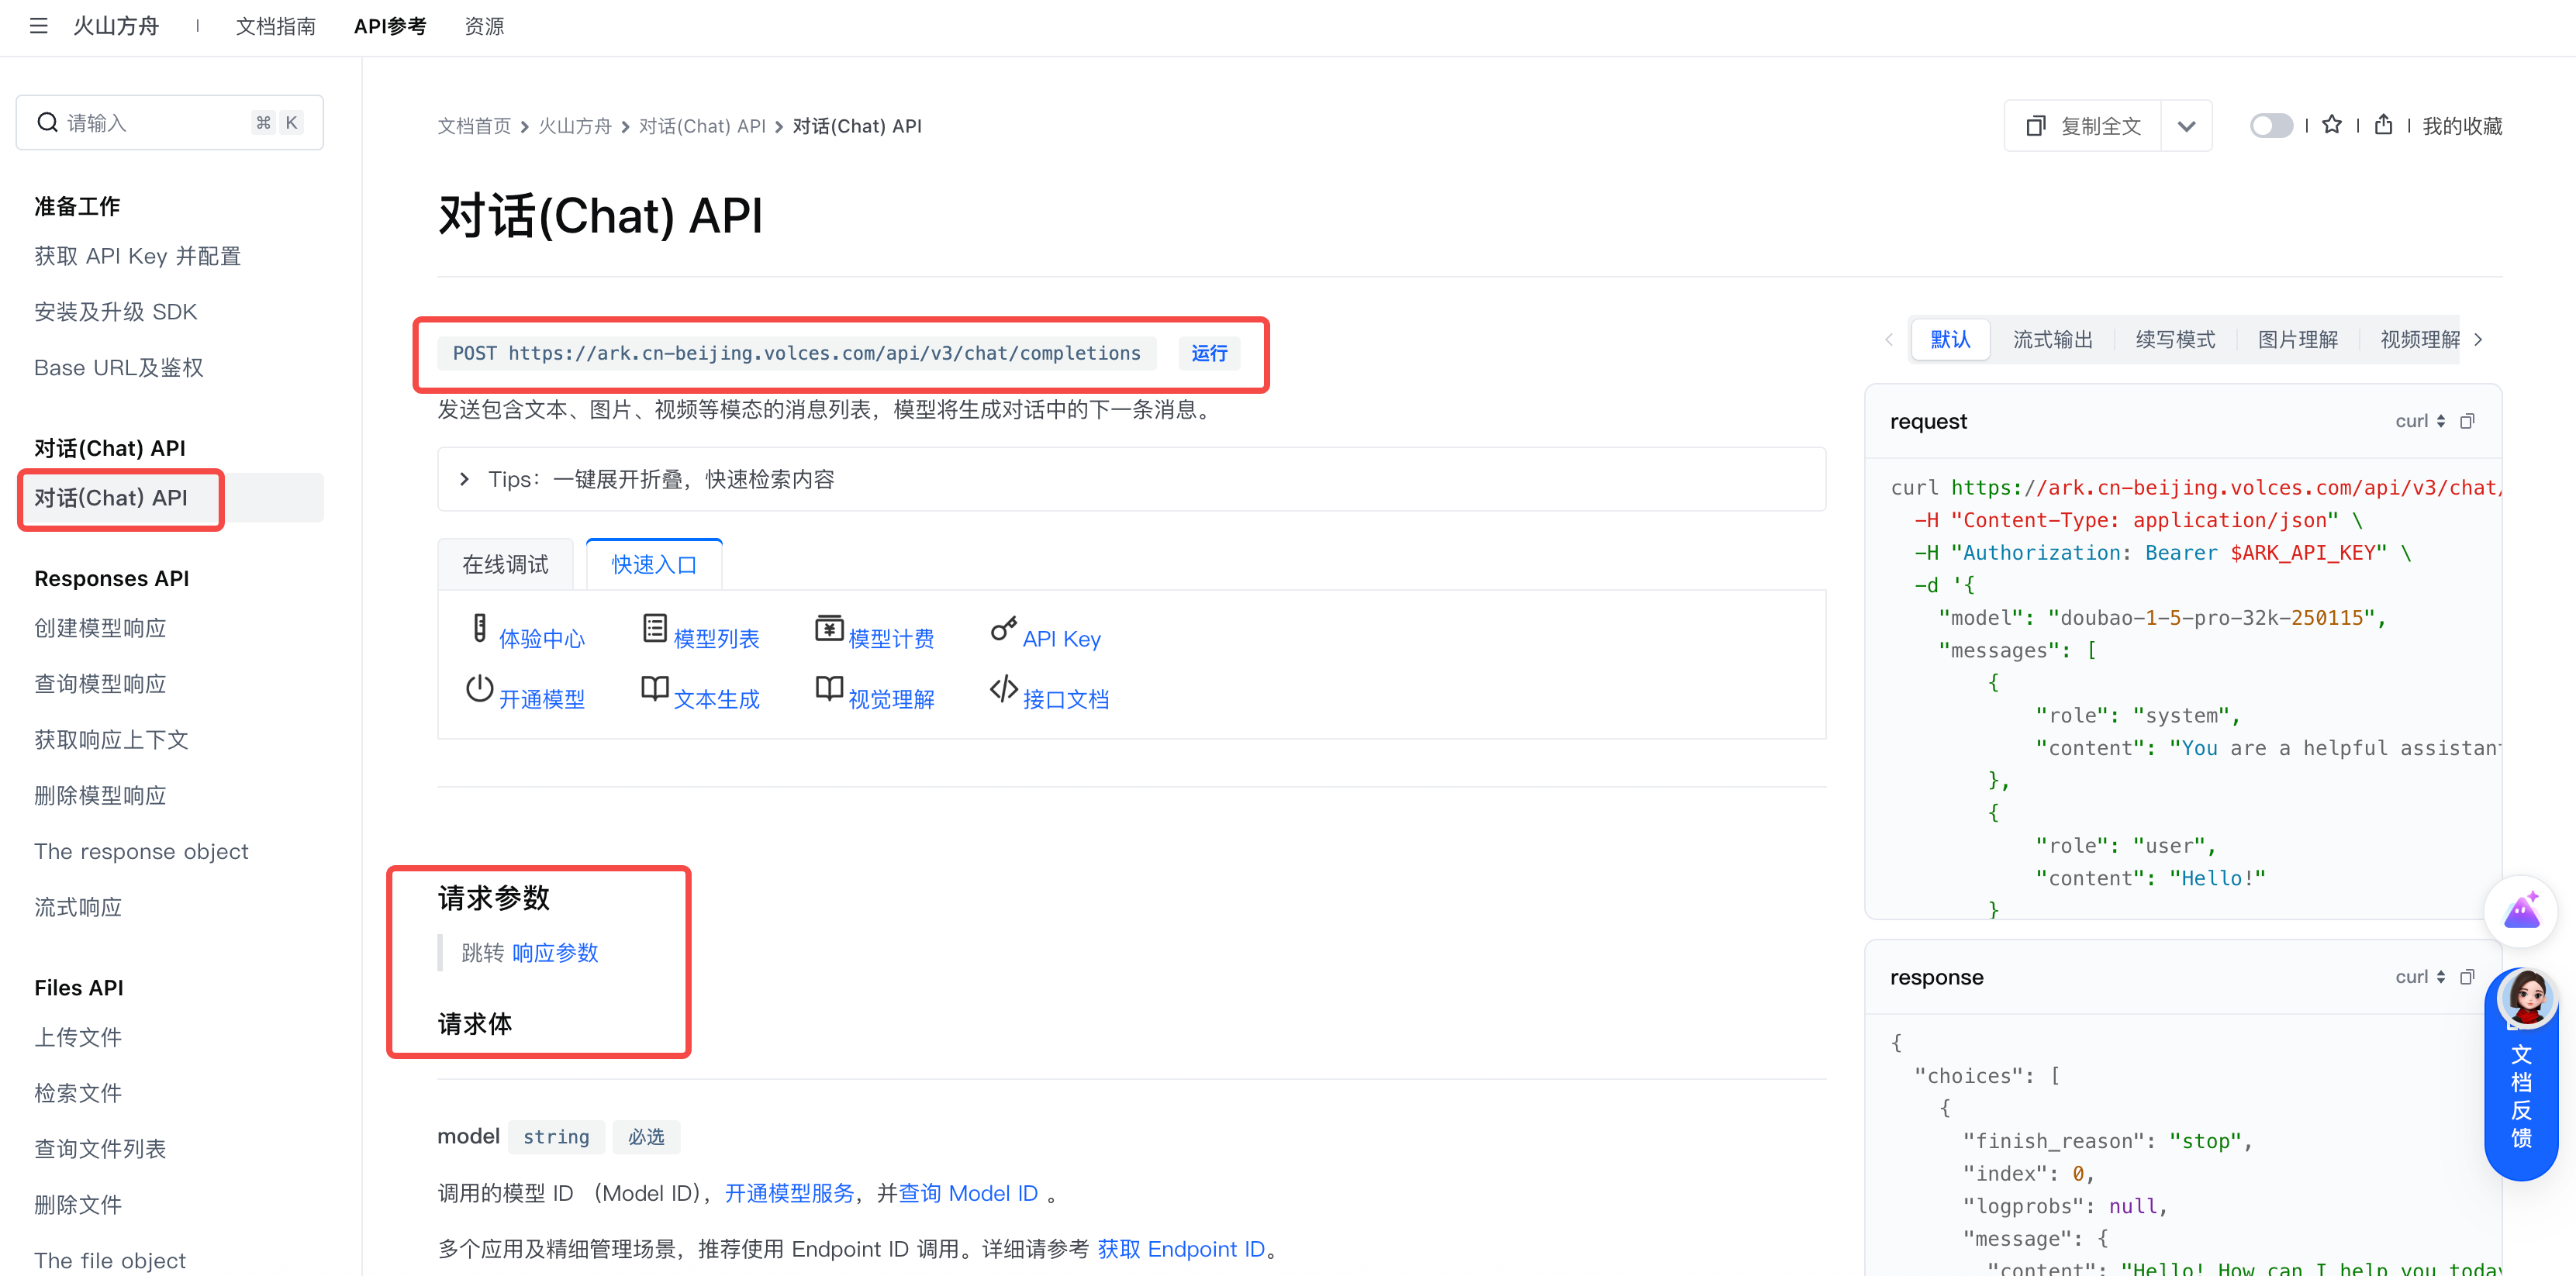Image resolution: width=2576 pixels, height=1276 pixels.
Task: Expand the Tips collapsible section
Action: pyautogui.click(x=1131, y=479)
